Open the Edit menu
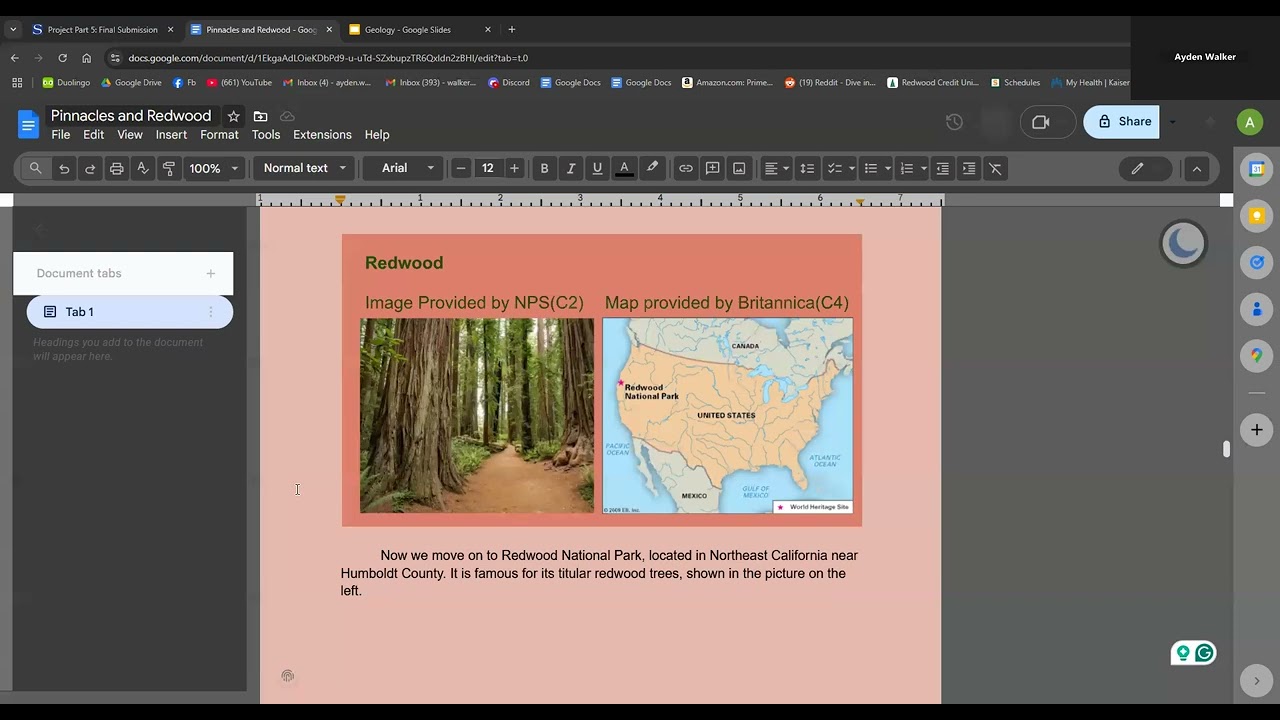 [x=94, y=135]
